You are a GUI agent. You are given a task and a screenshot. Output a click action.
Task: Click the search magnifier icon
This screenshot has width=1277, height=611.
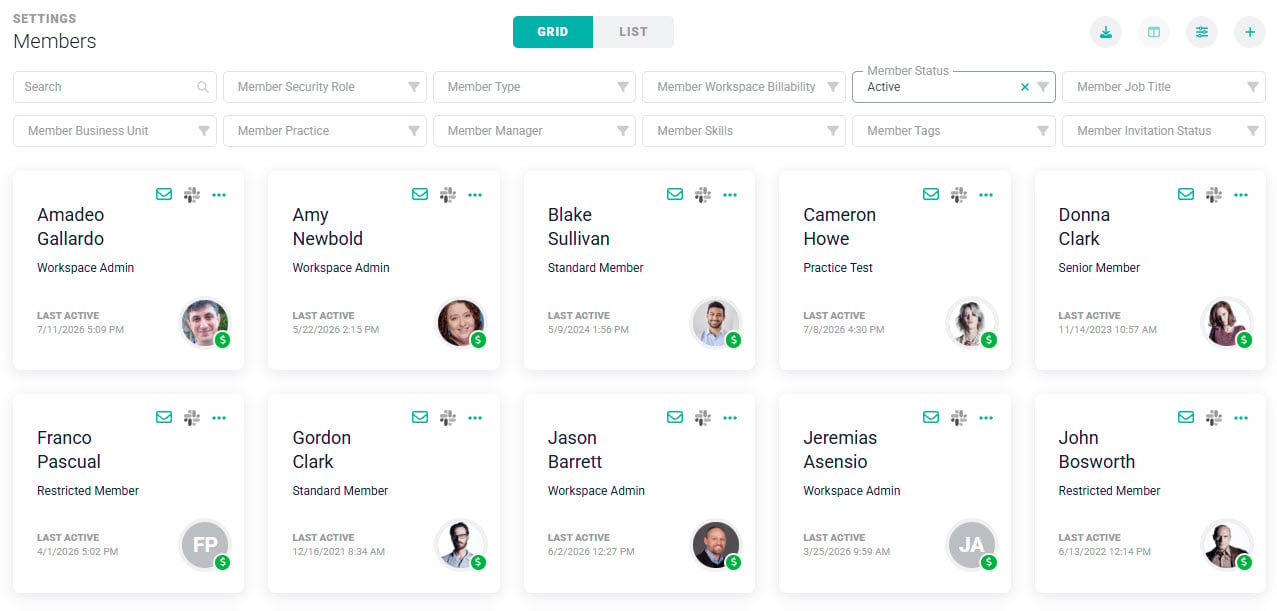[x=203, y=87]
